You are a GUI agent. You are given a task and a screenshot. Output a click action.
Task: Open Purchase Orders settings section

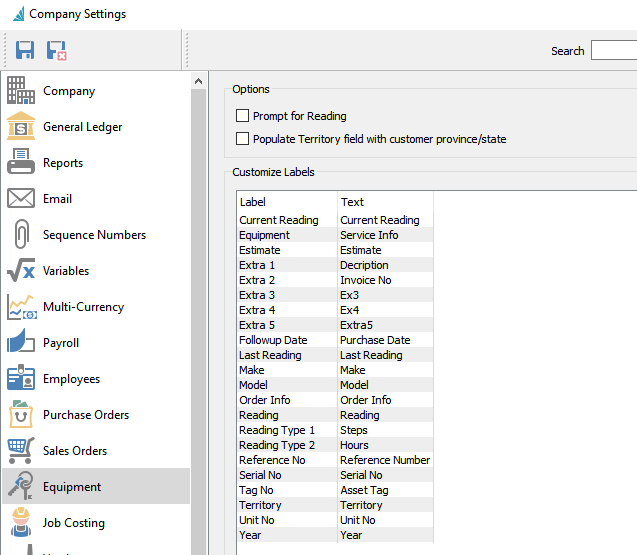coord(85,415)
